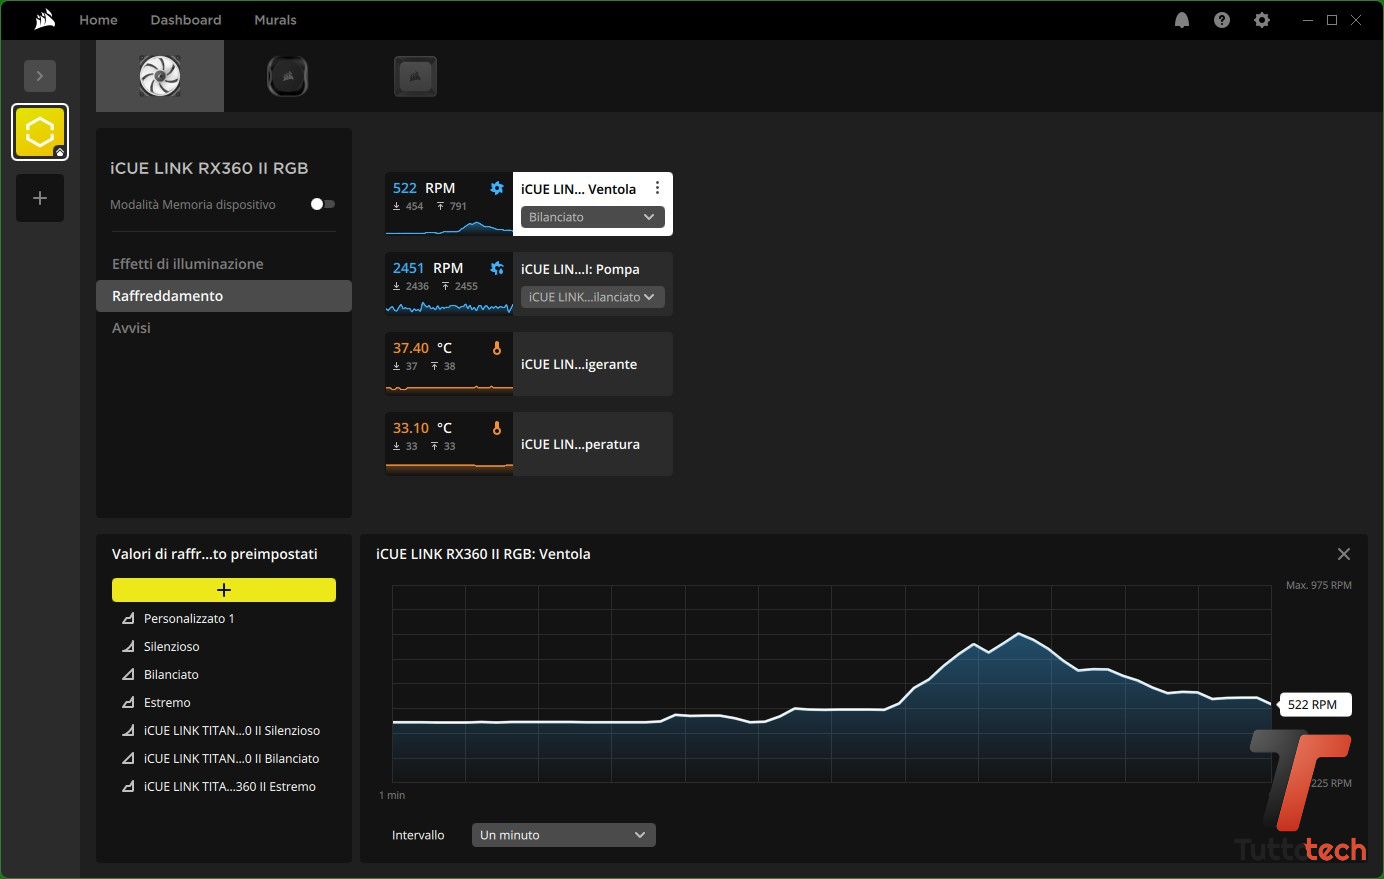Toggle Modalità Memoria dispositivo switch
Image resolution: width=1384 pixels, height=879 pixels.
[322, 204]
